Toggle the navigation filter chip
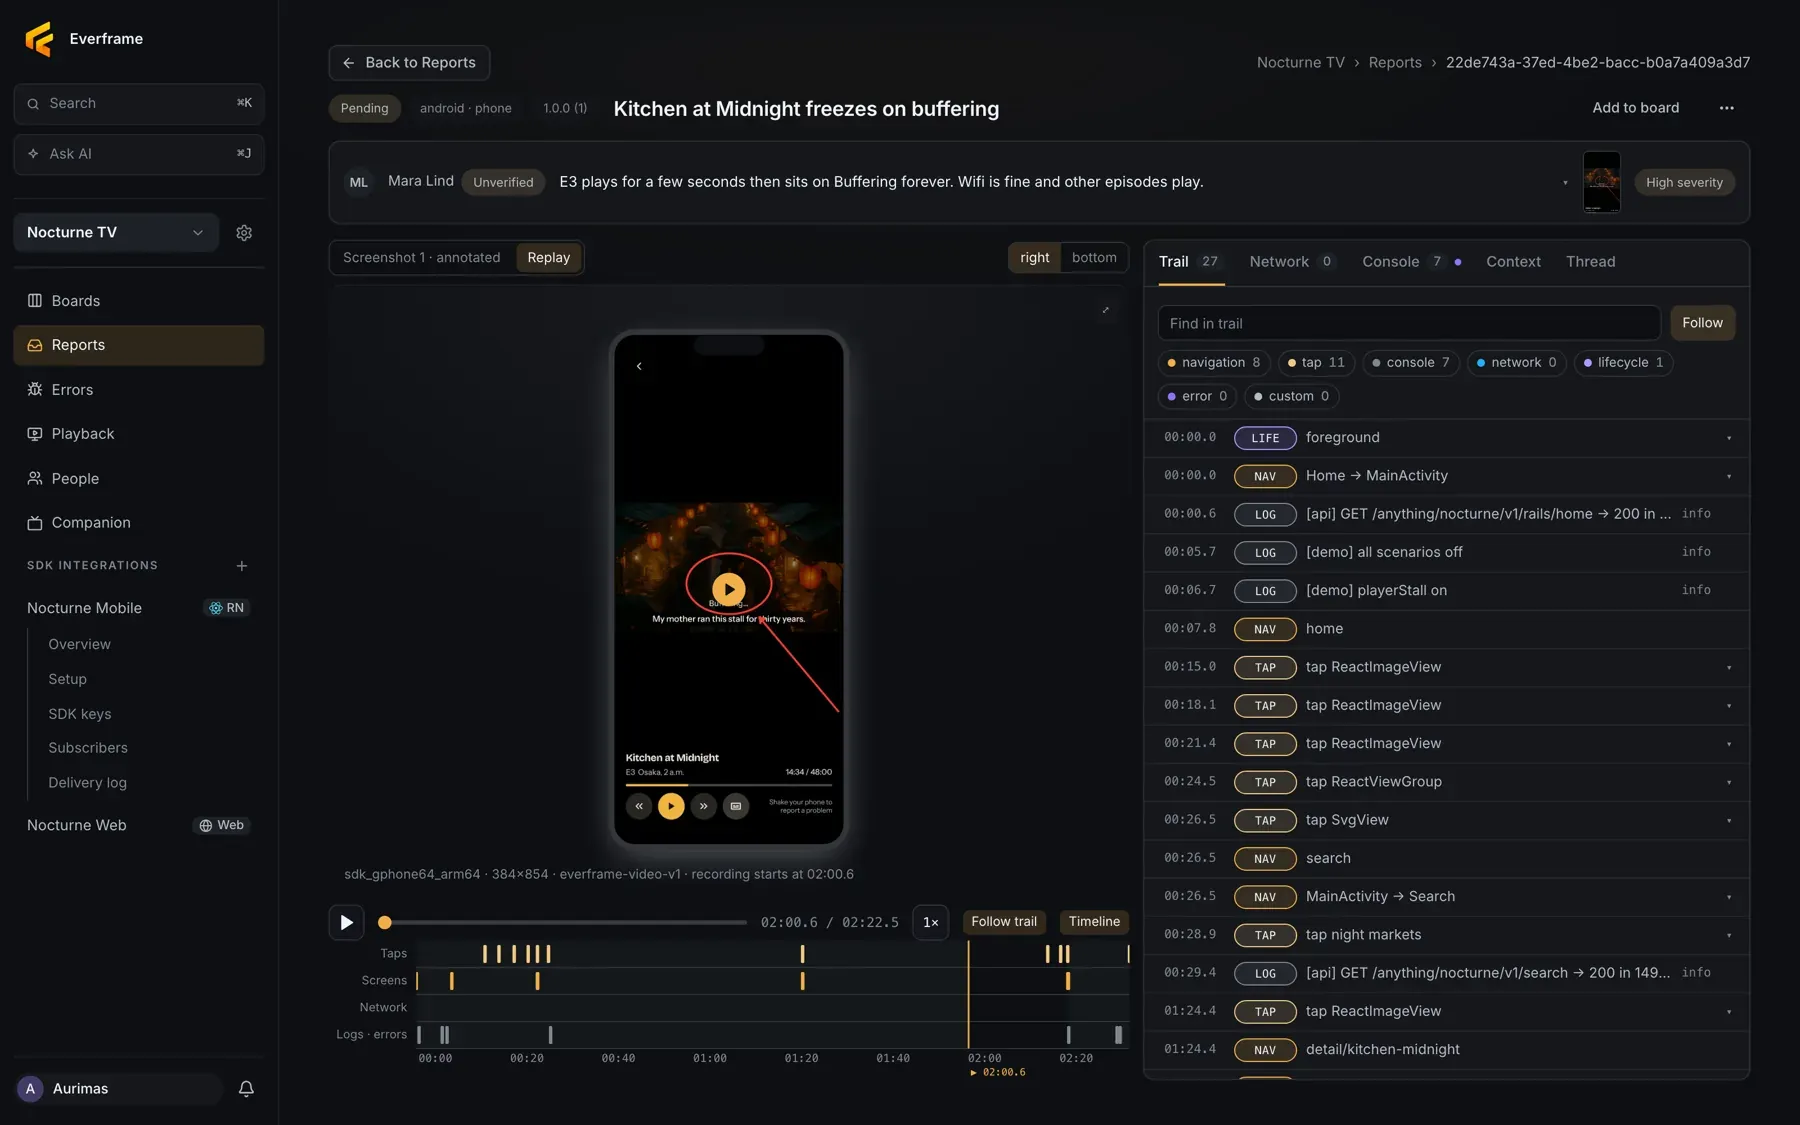 [x=1214, y=363]
